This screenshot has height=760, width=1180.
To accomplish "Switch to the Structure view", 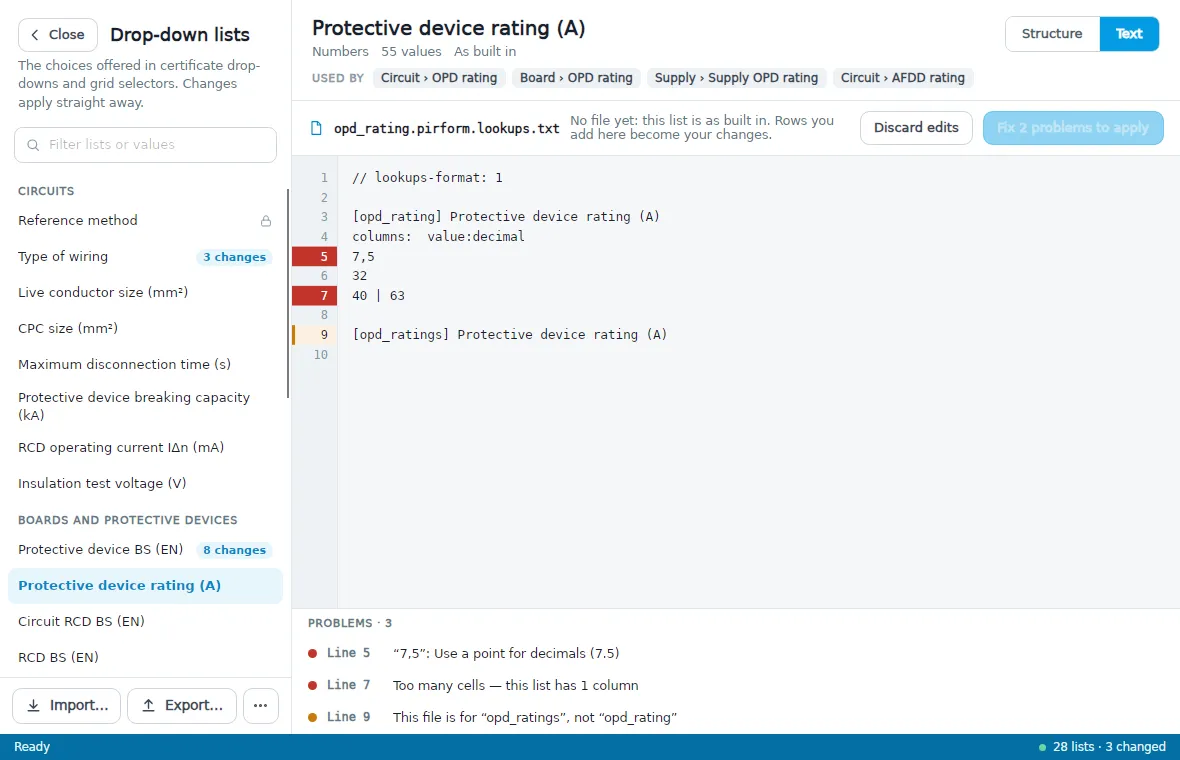I will click(1052, 34).
